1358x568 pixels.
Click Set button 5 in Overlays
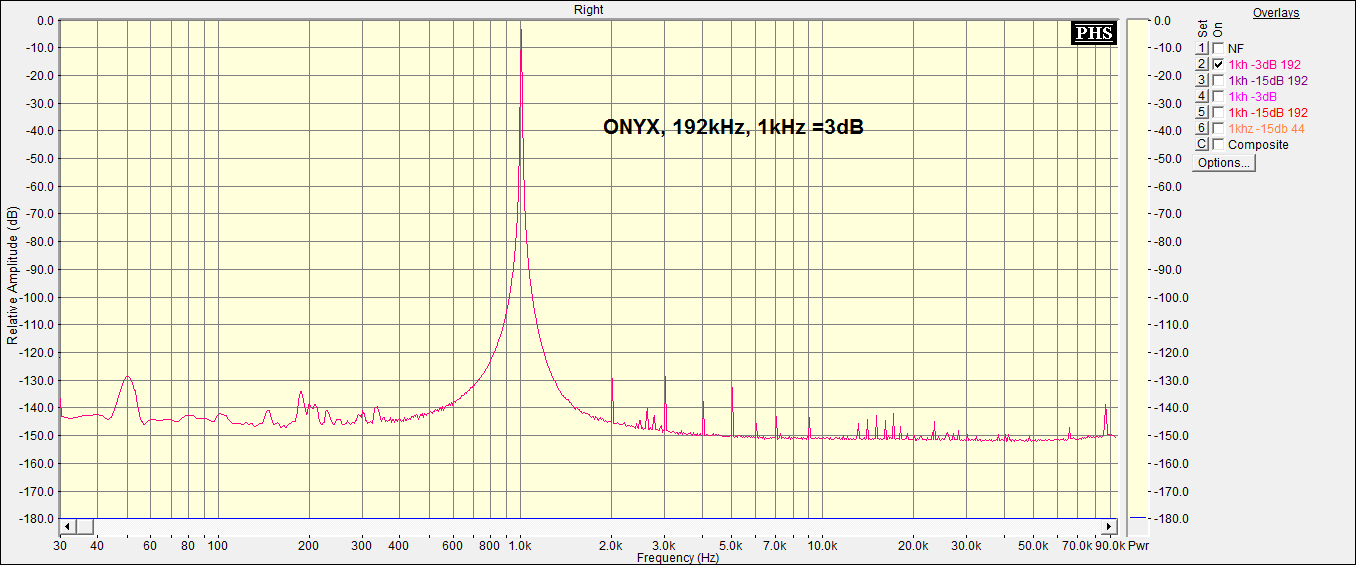tap(1203, 112)
